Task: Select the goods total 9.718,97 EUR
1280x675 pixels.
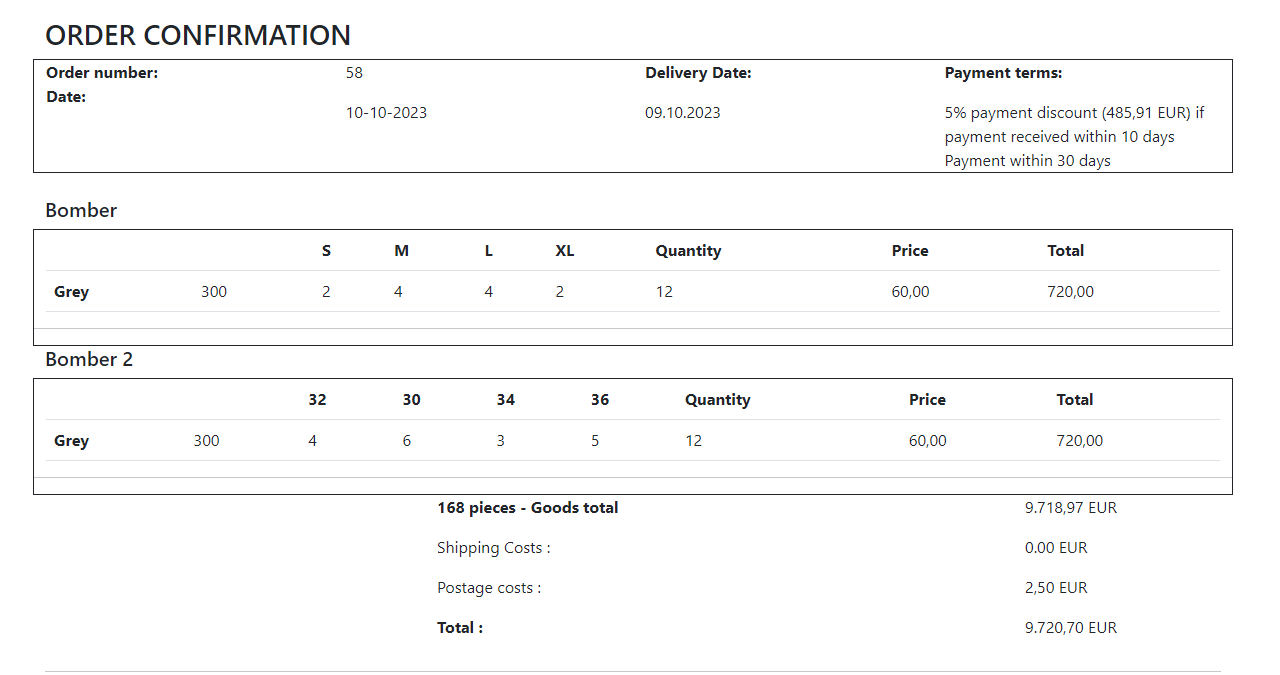Action: [1070, 508]
